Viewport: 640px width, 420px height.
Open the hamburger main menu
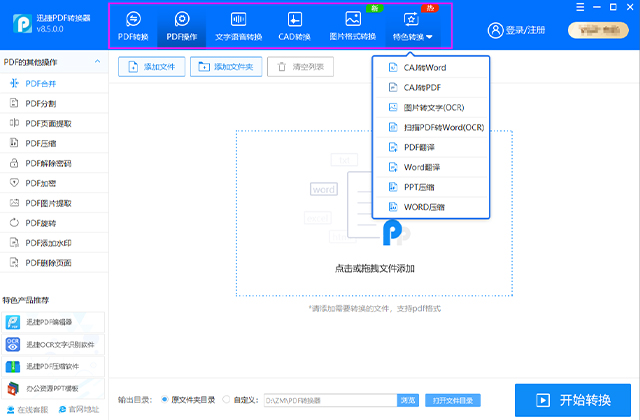[x=580, y=7]
